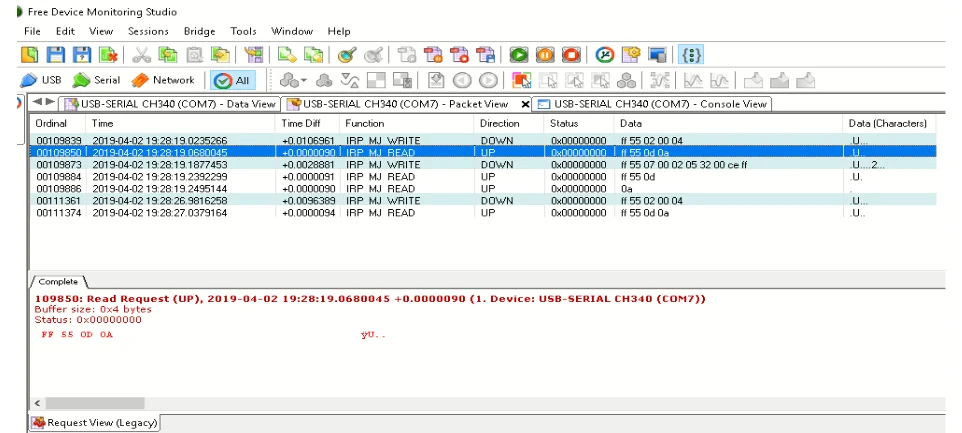
Task: Close the Packet View tab
Action: [x=525, y=105]
